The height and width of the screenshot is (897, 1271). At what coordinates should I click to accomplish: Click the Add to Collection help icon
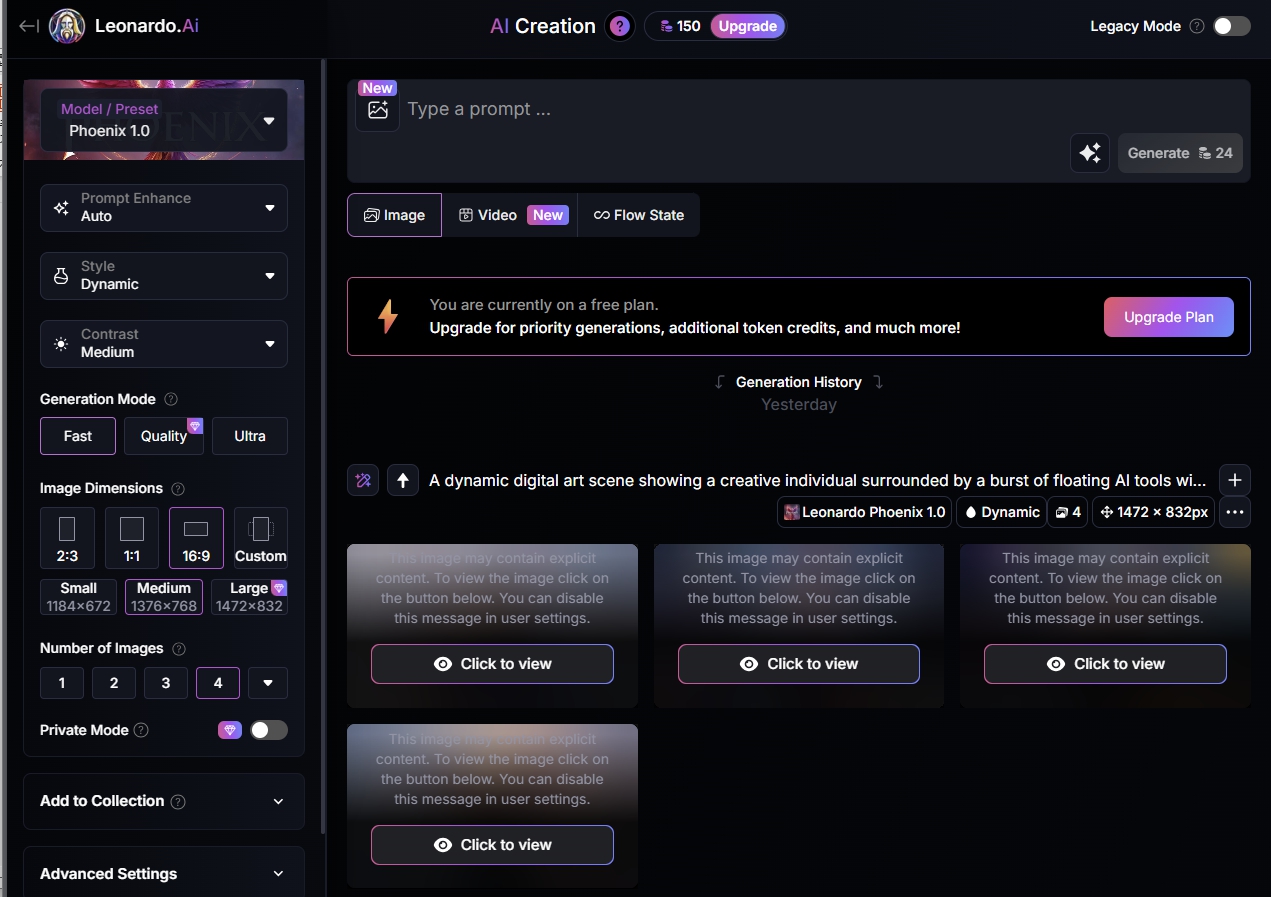coord(178,802)
